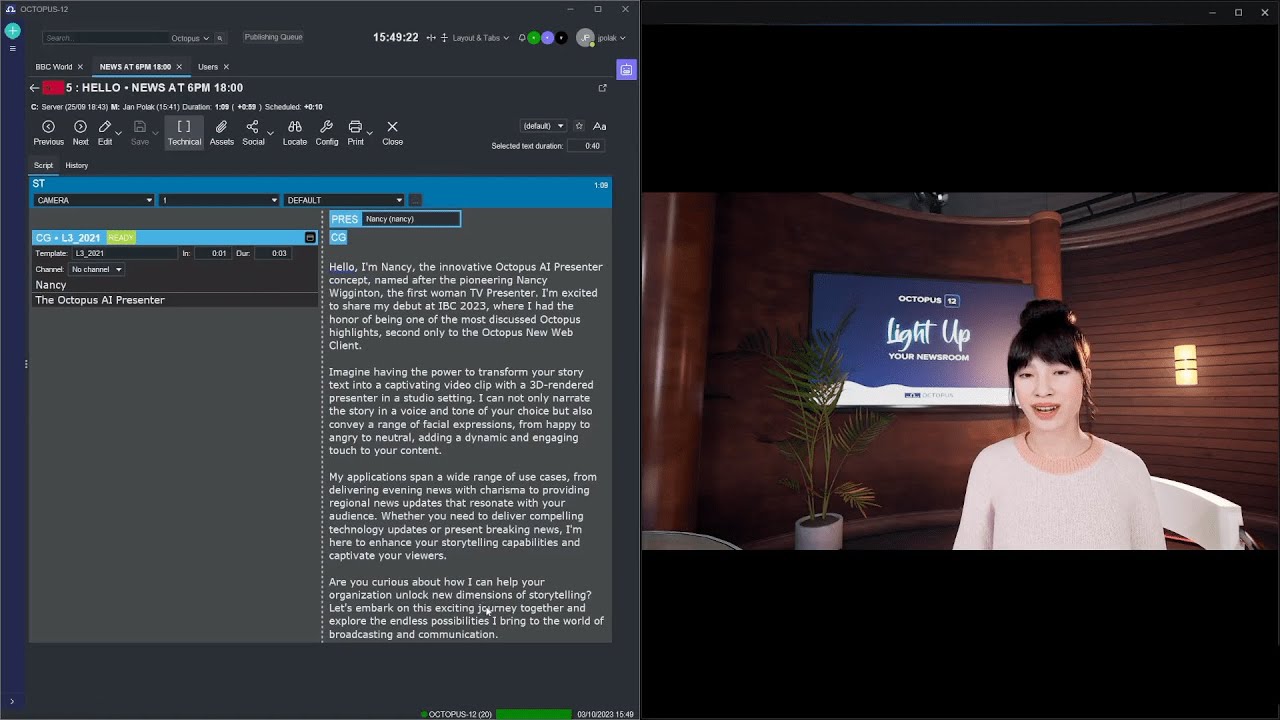This screenshot has width=1280, height=720.
Task: Open the purple AI assistant robot icon
Action: pyautogui.click(x=626, y=70)
